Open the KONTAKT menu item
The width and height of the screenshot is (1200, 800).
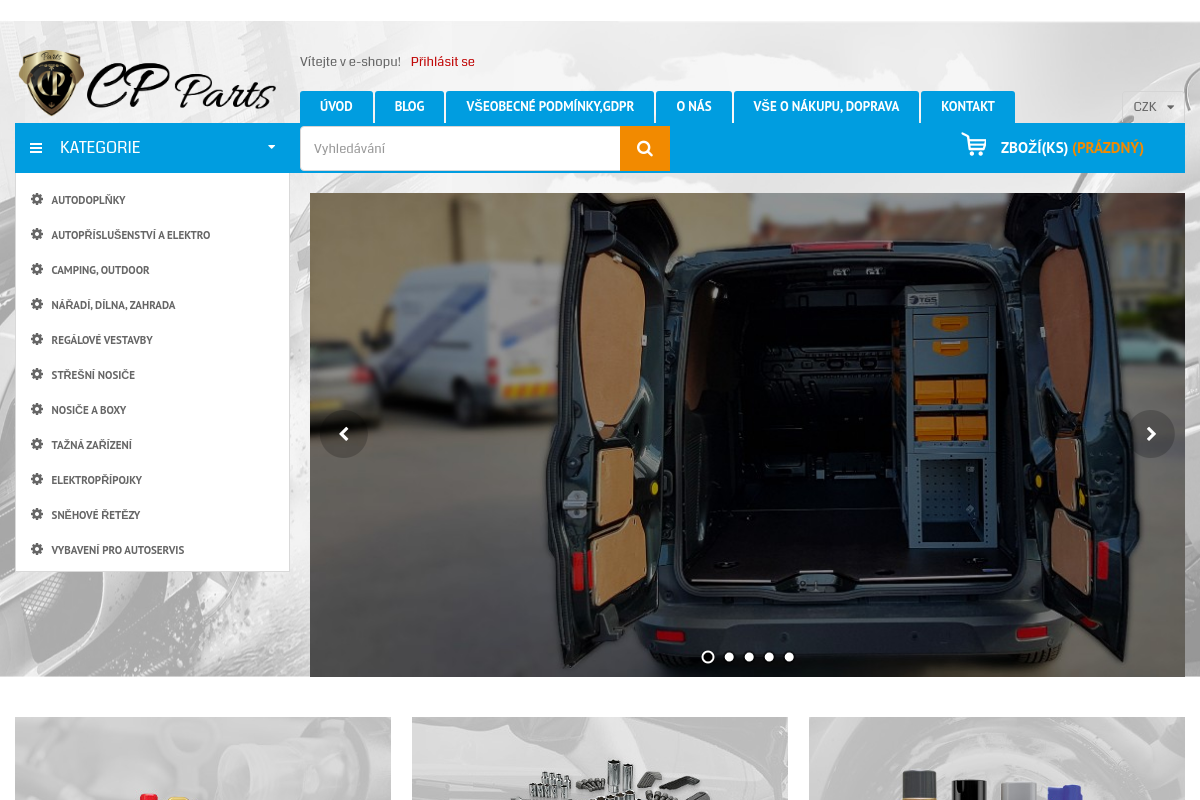point(967,106)
